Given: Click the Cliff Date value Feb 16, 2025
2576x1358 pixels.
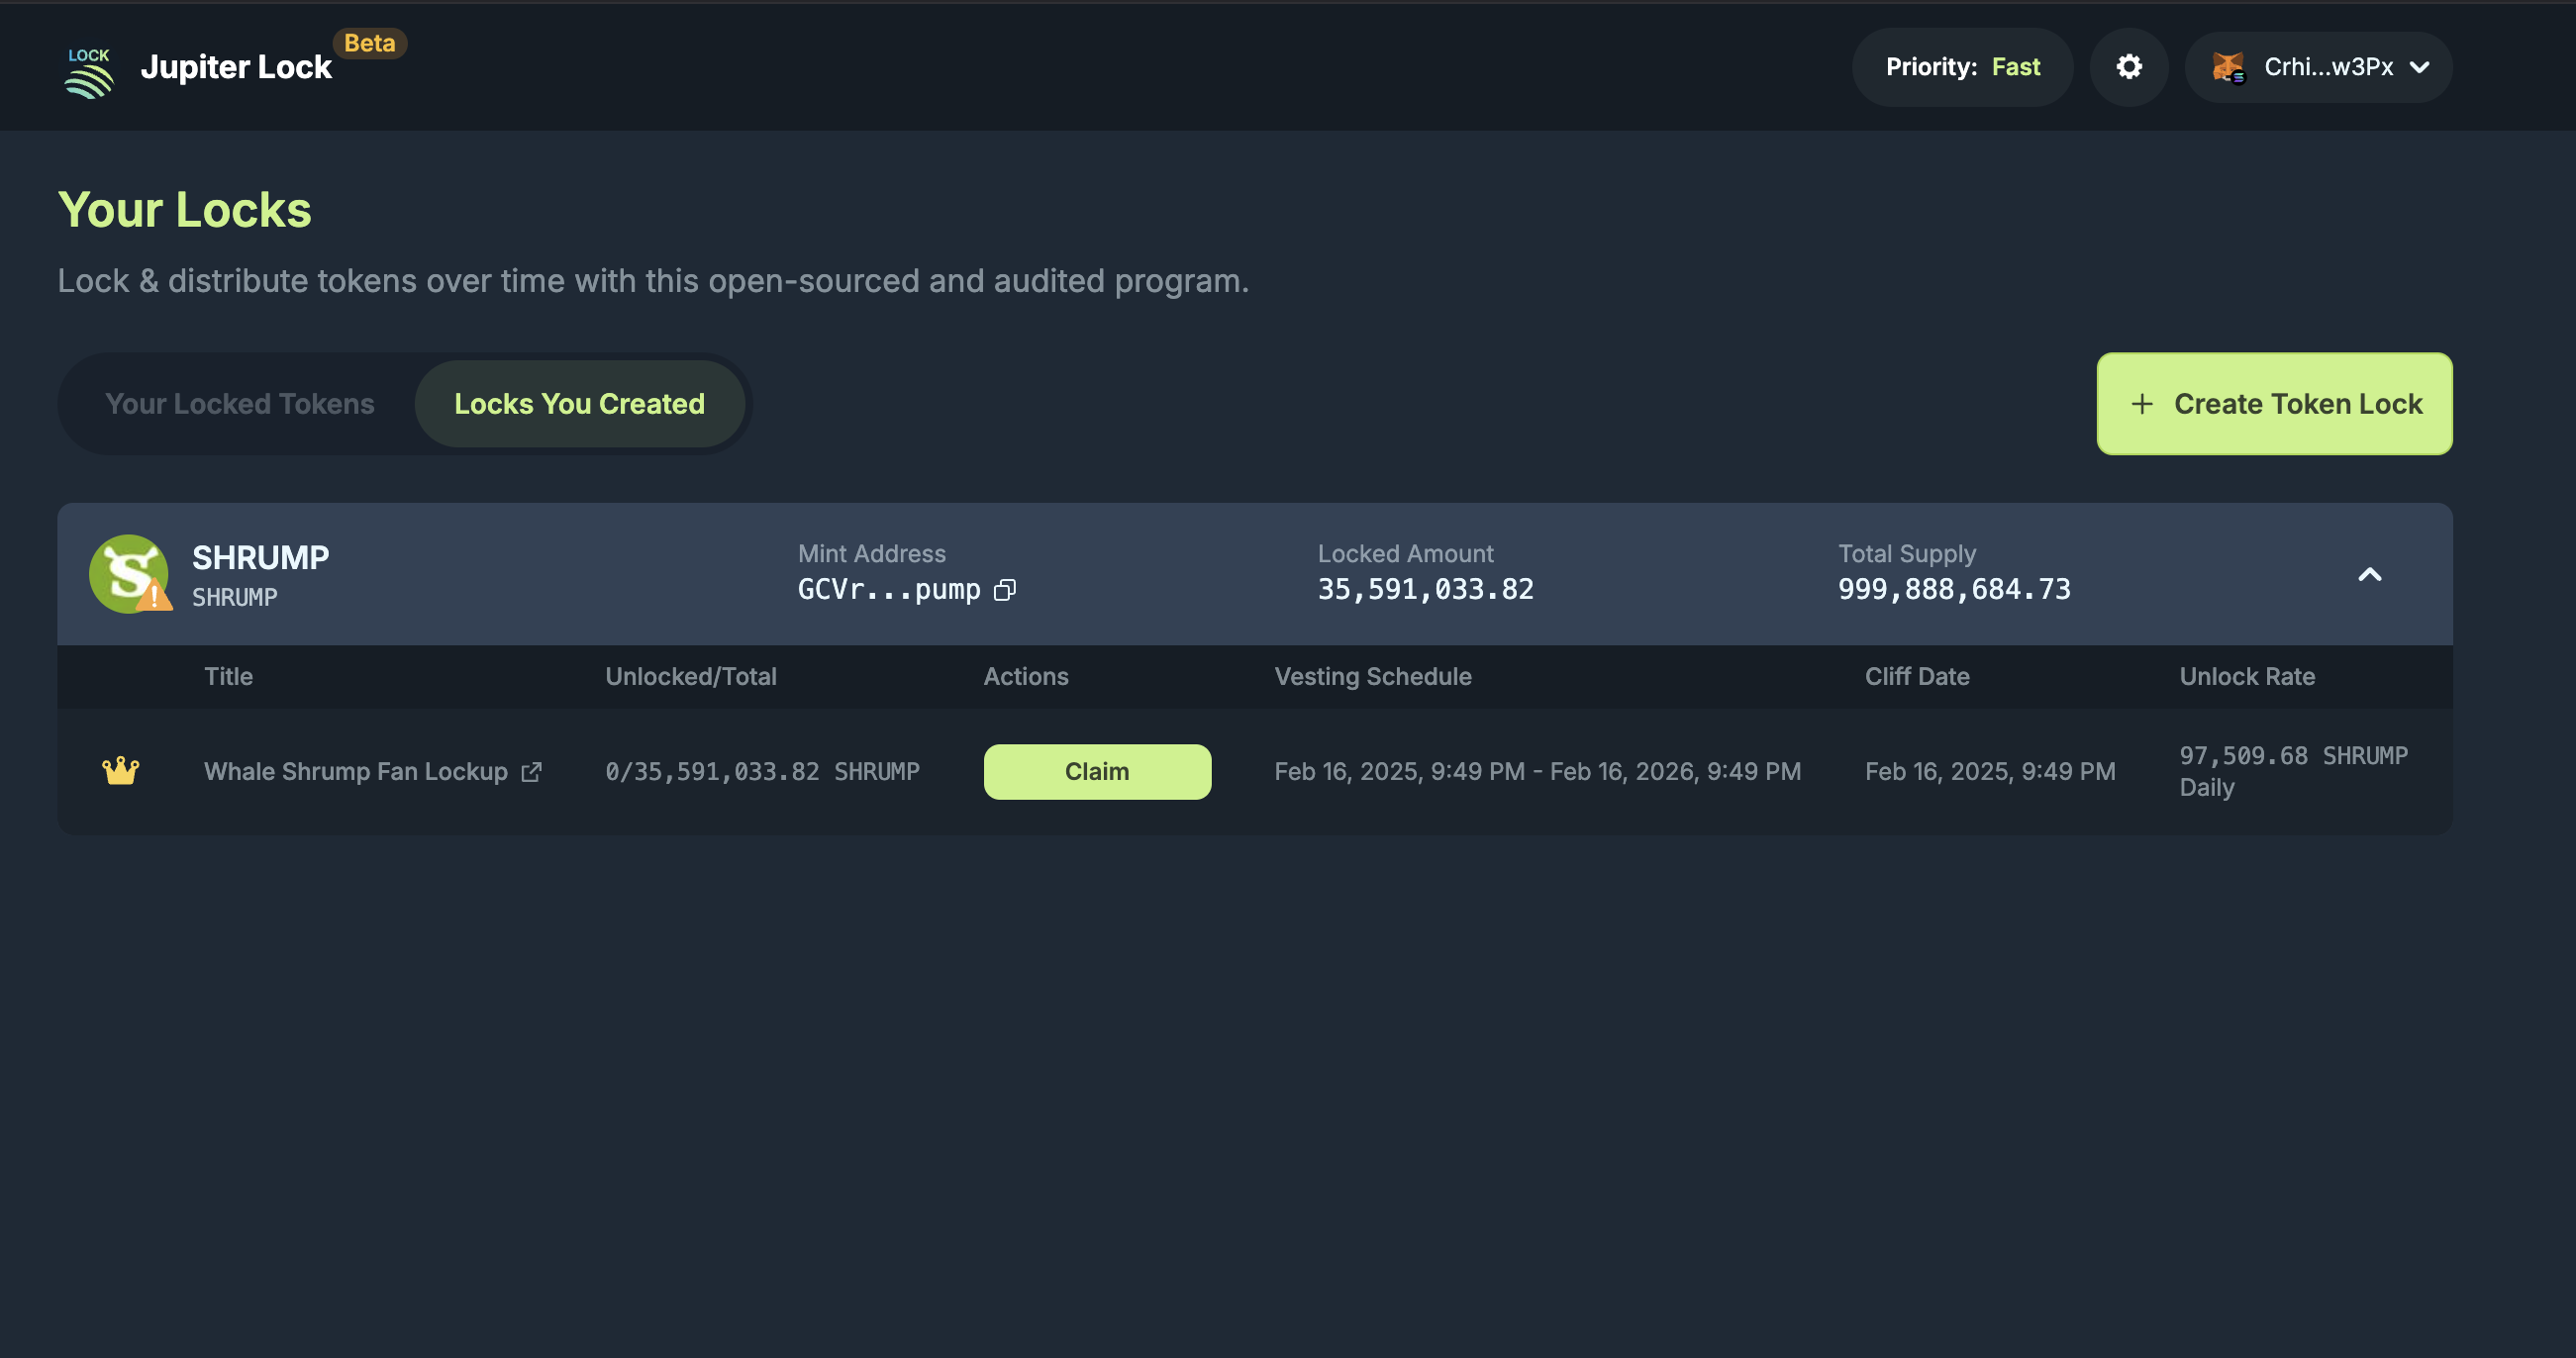Looking at the screenshot, I should (1990, 772).
